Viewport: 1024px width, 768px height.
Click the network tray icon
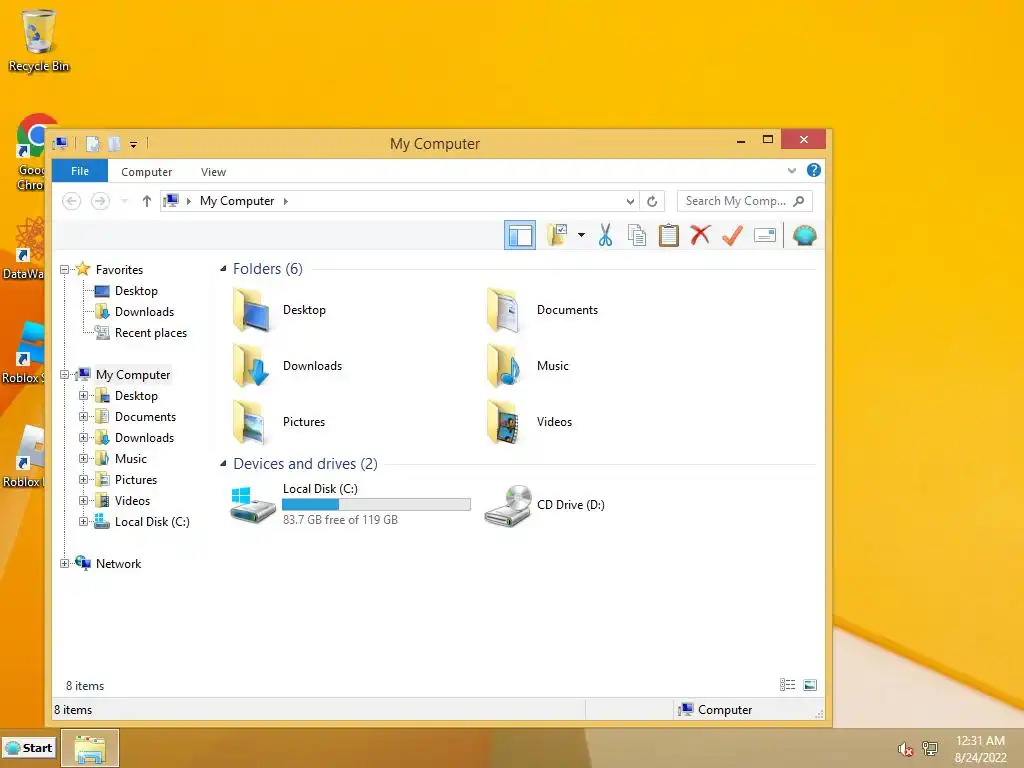tap(929, 748)
